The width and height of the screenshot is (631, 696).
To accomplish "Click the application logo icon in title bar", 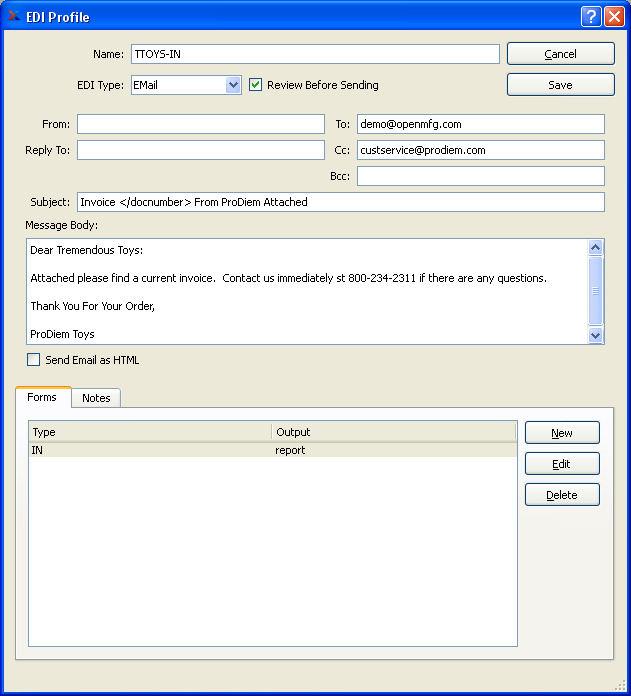I will [14, 16].
